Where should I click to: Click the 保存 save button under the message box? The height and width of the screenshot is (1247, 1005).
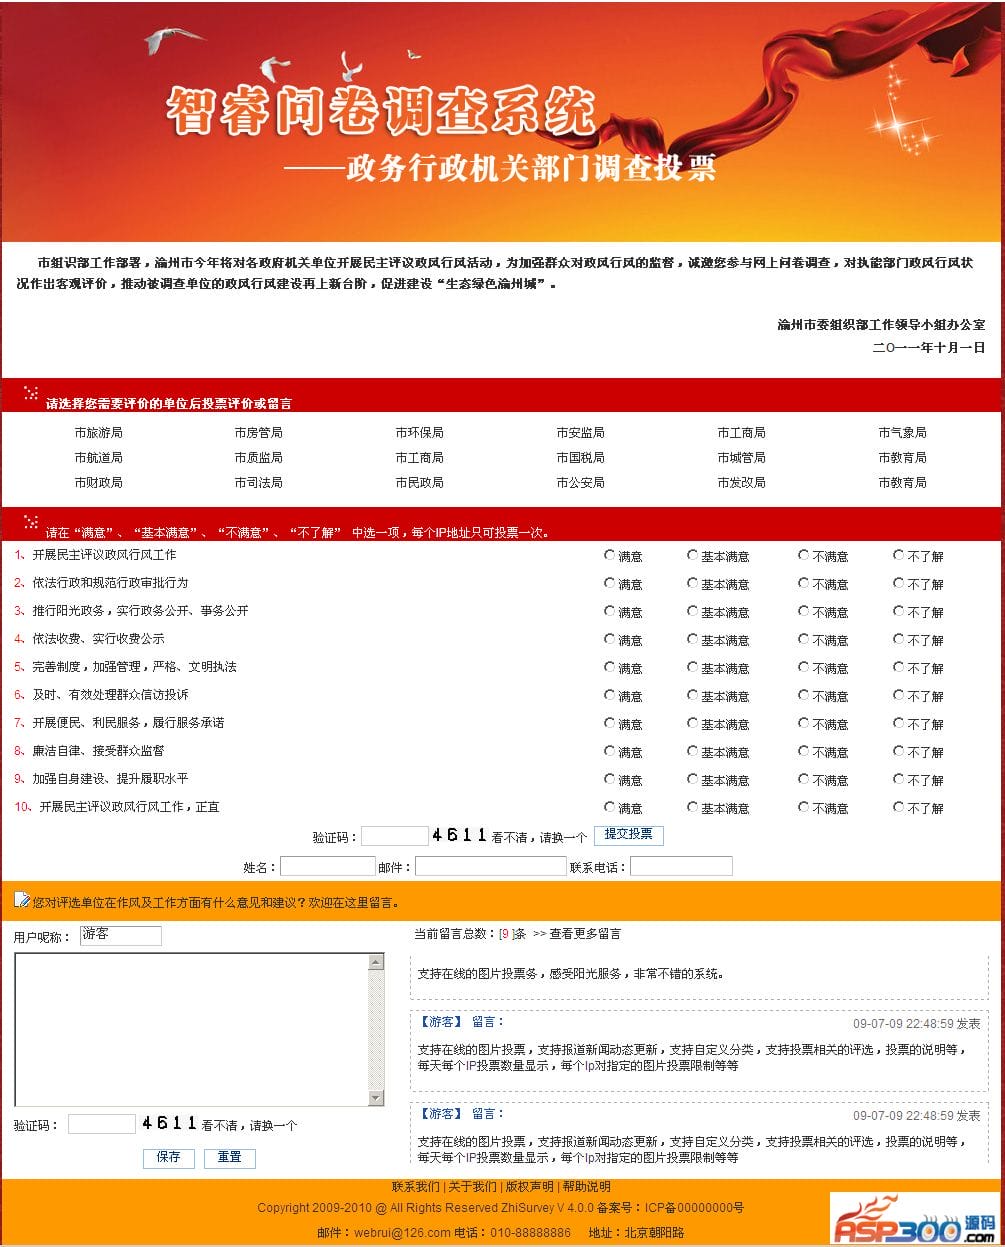pyautogui.click(x=167, y=1158)
